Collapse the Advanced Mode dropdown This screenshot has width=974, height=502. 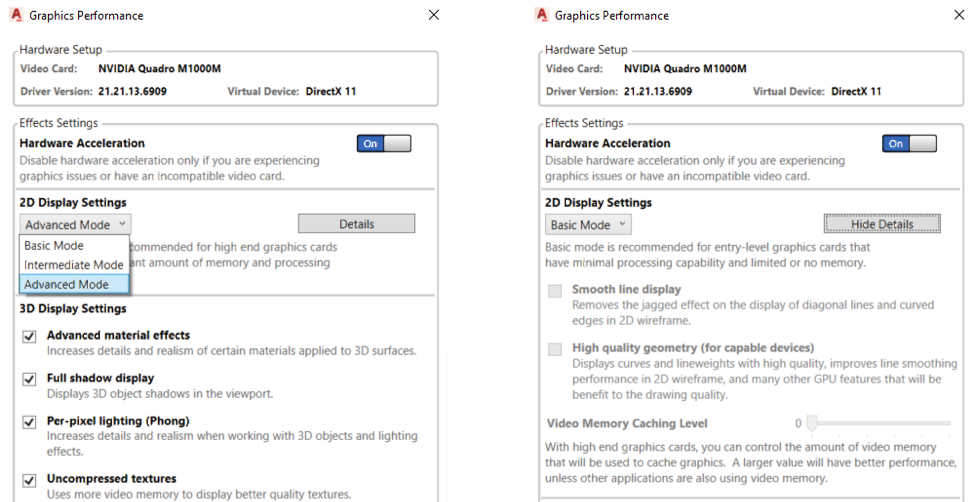click(76, 225)
